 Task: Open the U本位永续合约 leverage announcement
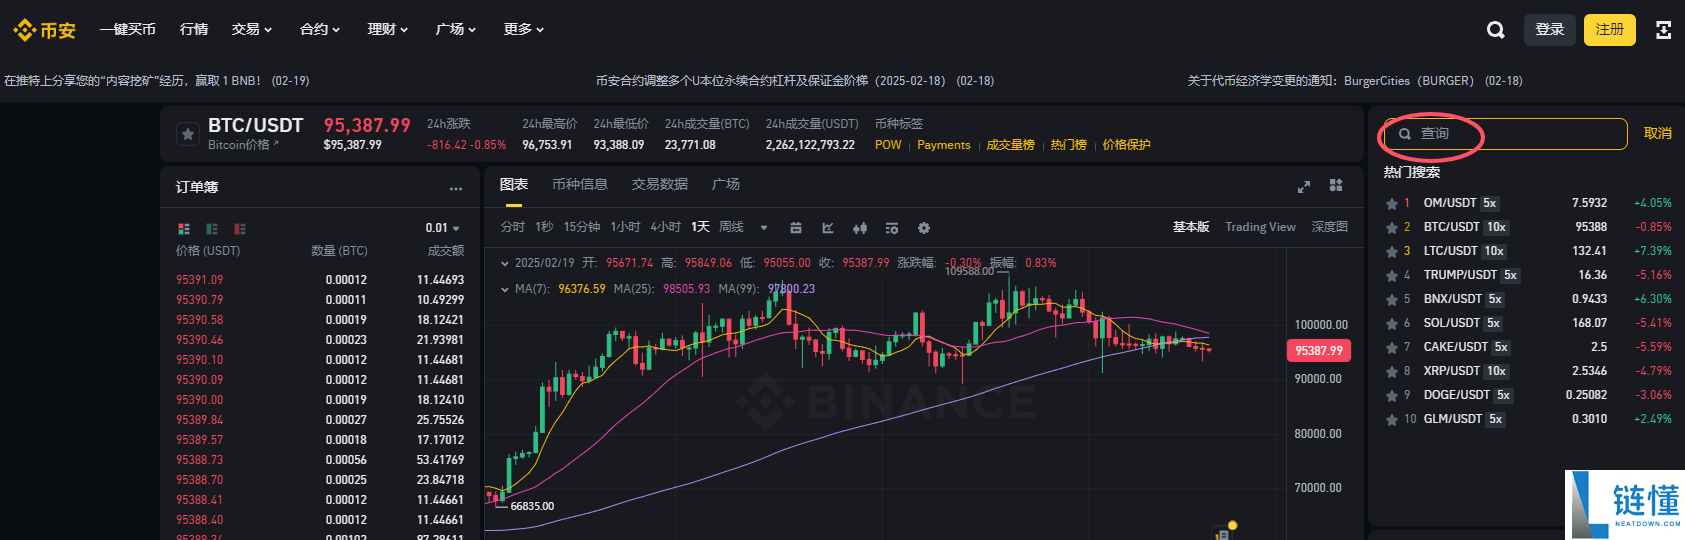pos(795,81)
